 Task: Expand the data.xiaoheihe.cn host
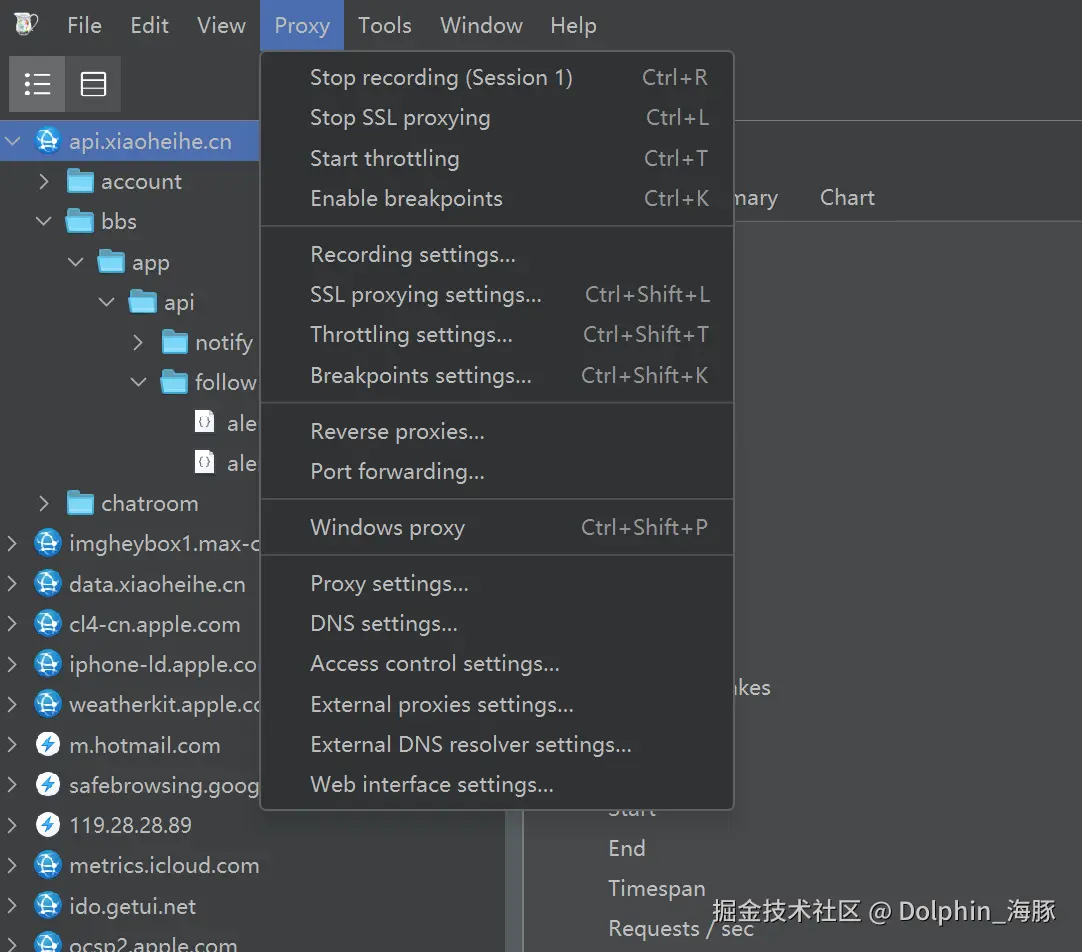[12, 584]
